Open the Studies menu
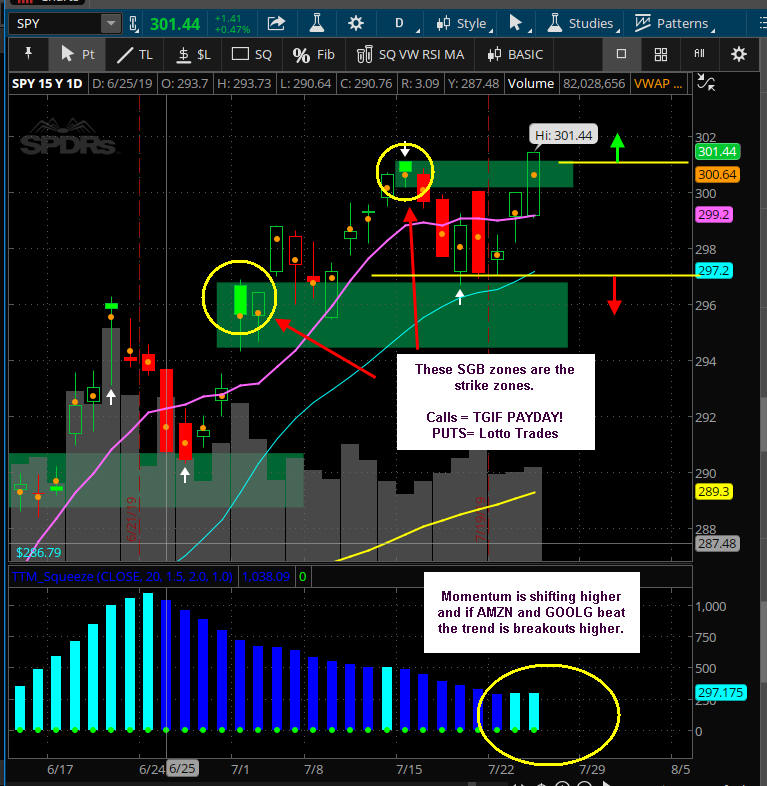This screenshot has height=786, width=767. tap(583, 24)
